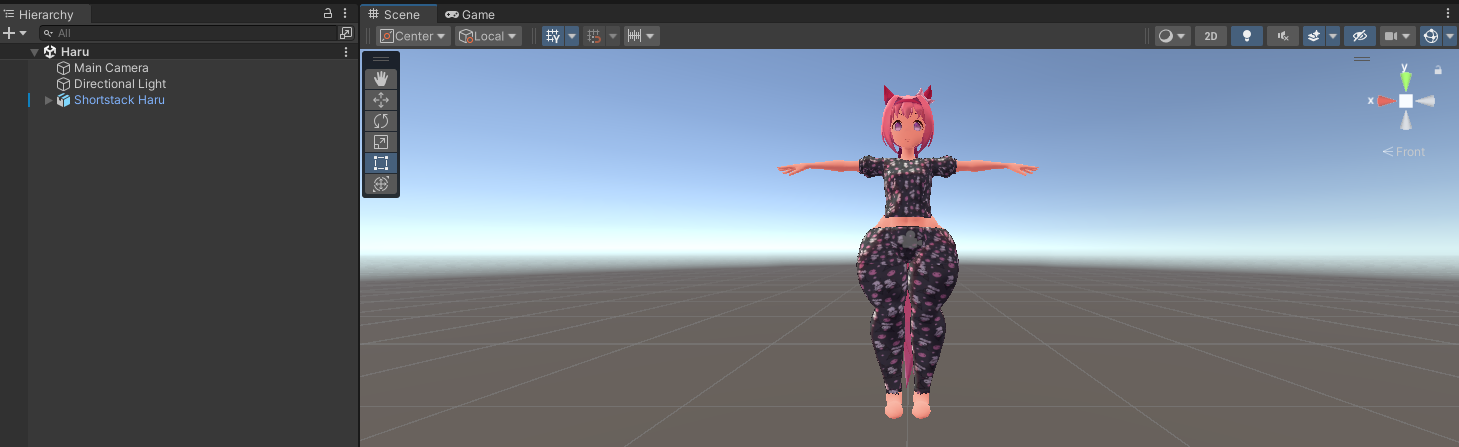Click the Hierarchy search field
The width and height of the screenshot is (1459, 447).
[188, 33]
